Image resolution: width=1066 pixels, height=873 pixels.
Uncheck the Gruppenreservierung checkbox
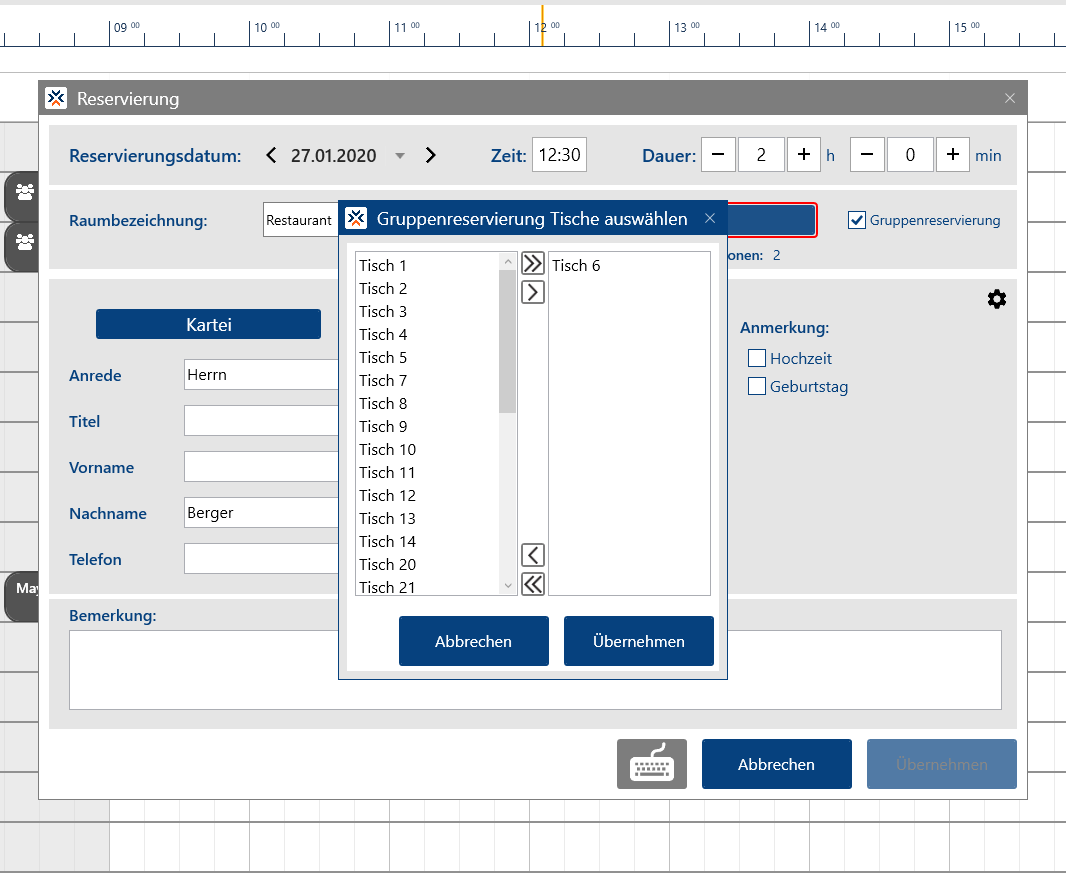click(857, 220)
